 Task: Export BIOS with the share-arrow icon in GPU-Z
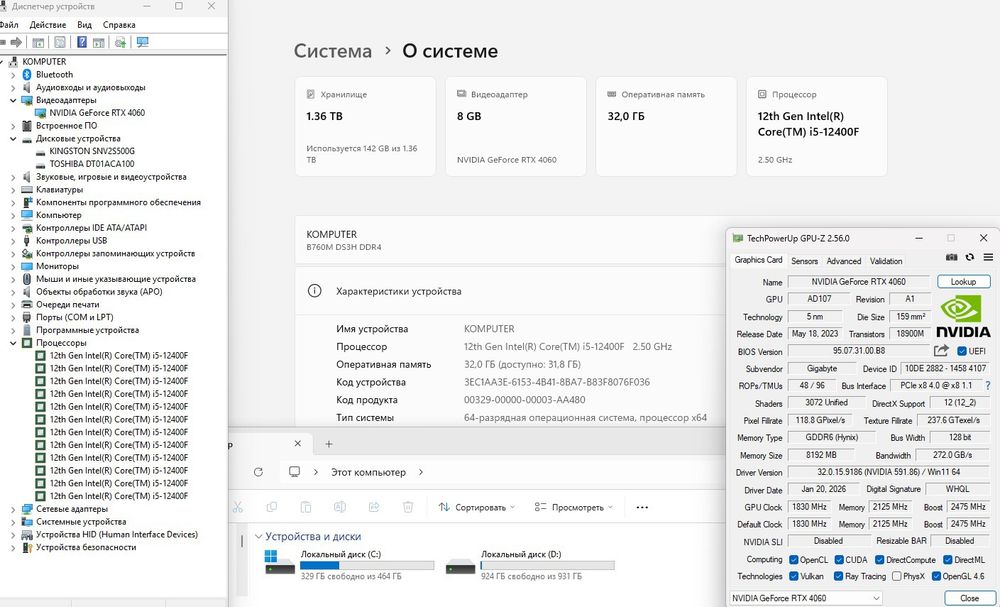[x=941, y=351]
